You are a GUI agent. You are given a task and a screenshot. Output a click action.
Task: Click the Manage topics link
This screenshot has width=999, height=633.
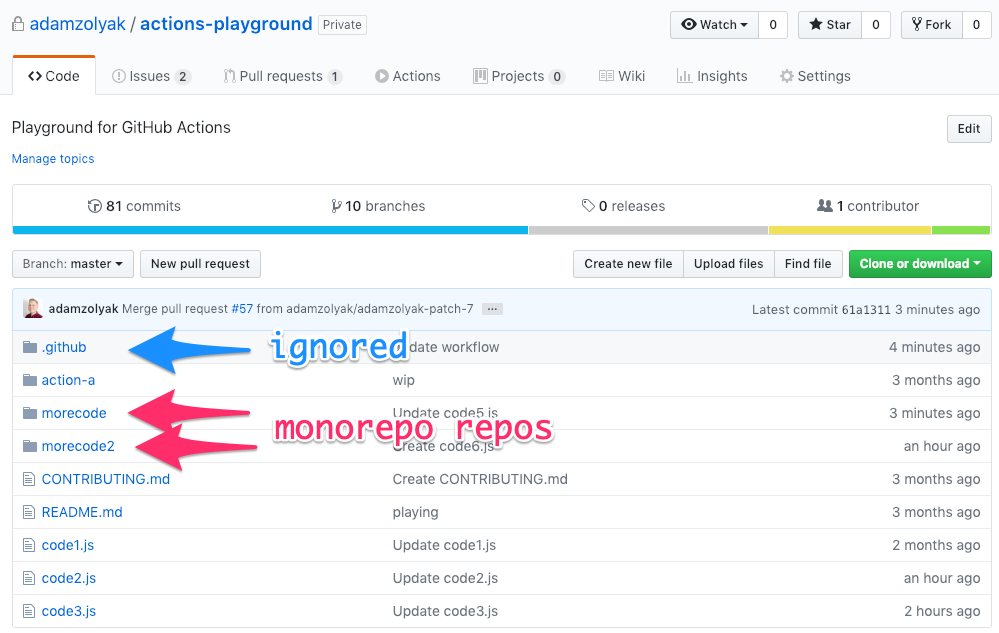[53, 159]
